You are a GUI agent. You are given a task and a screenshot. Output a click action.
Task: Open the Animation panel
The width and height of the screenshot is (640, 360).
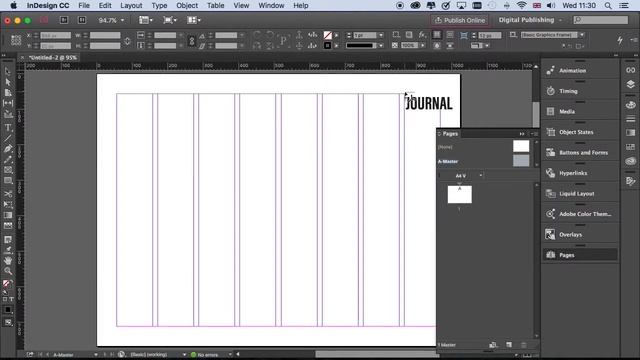580,71
